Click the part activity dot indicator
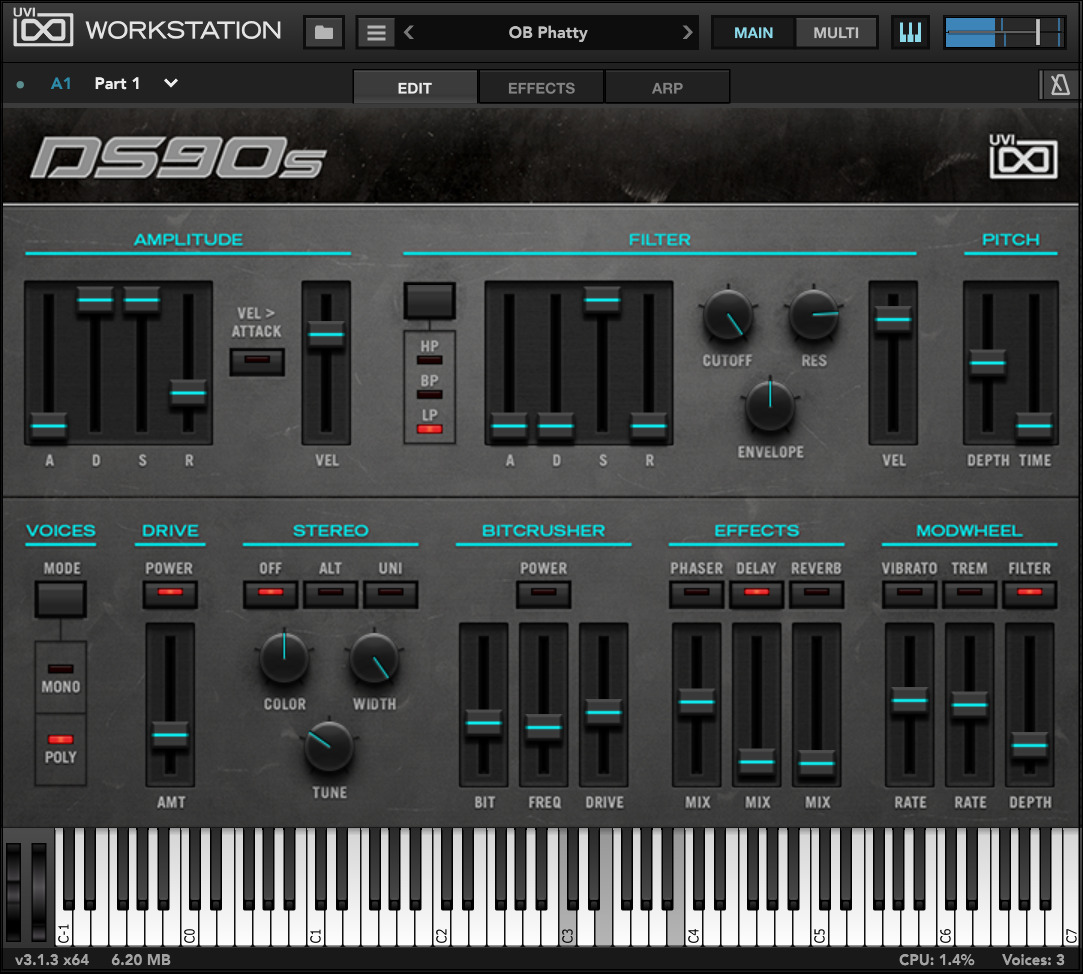This screenshot has width=1083, height=974. (20, 84)
